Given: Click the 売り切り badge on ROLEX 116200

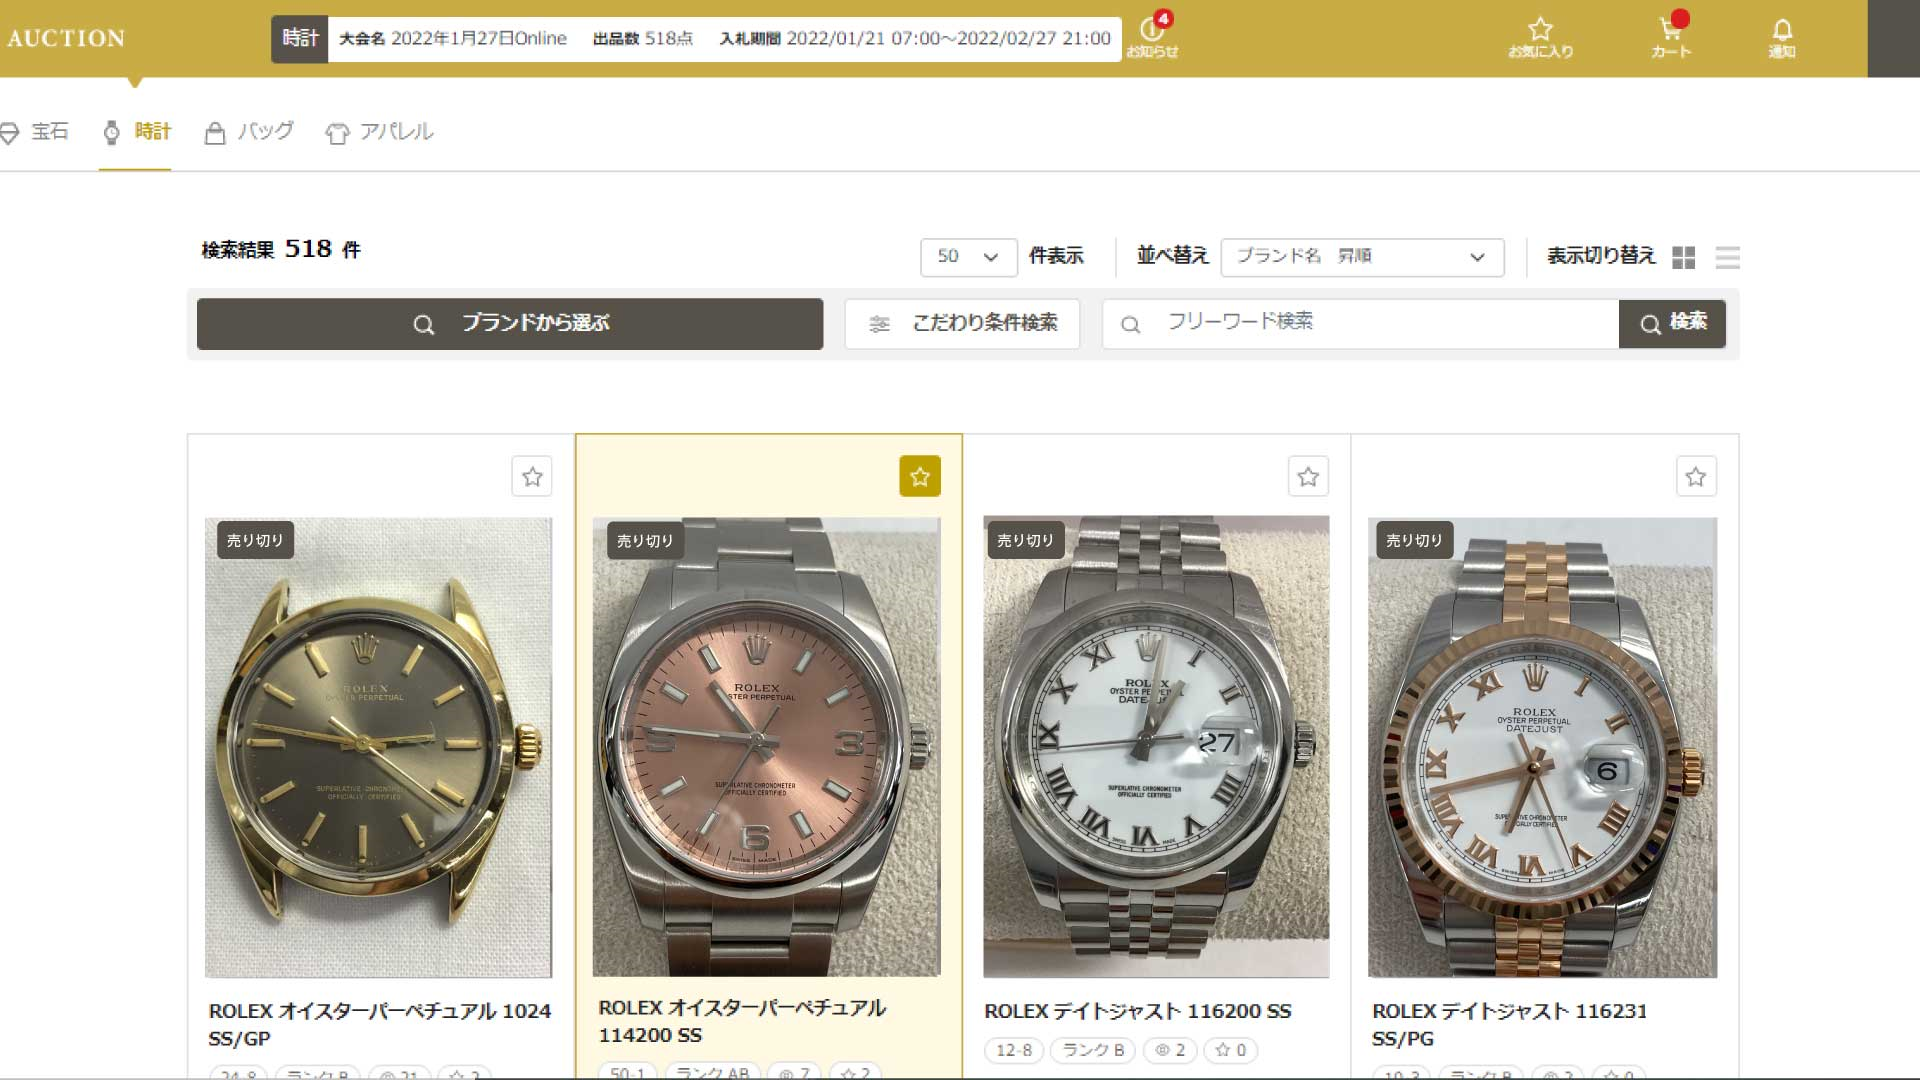Looking at the screenshot, I should pyautogui.click(x=1025, y=540).
